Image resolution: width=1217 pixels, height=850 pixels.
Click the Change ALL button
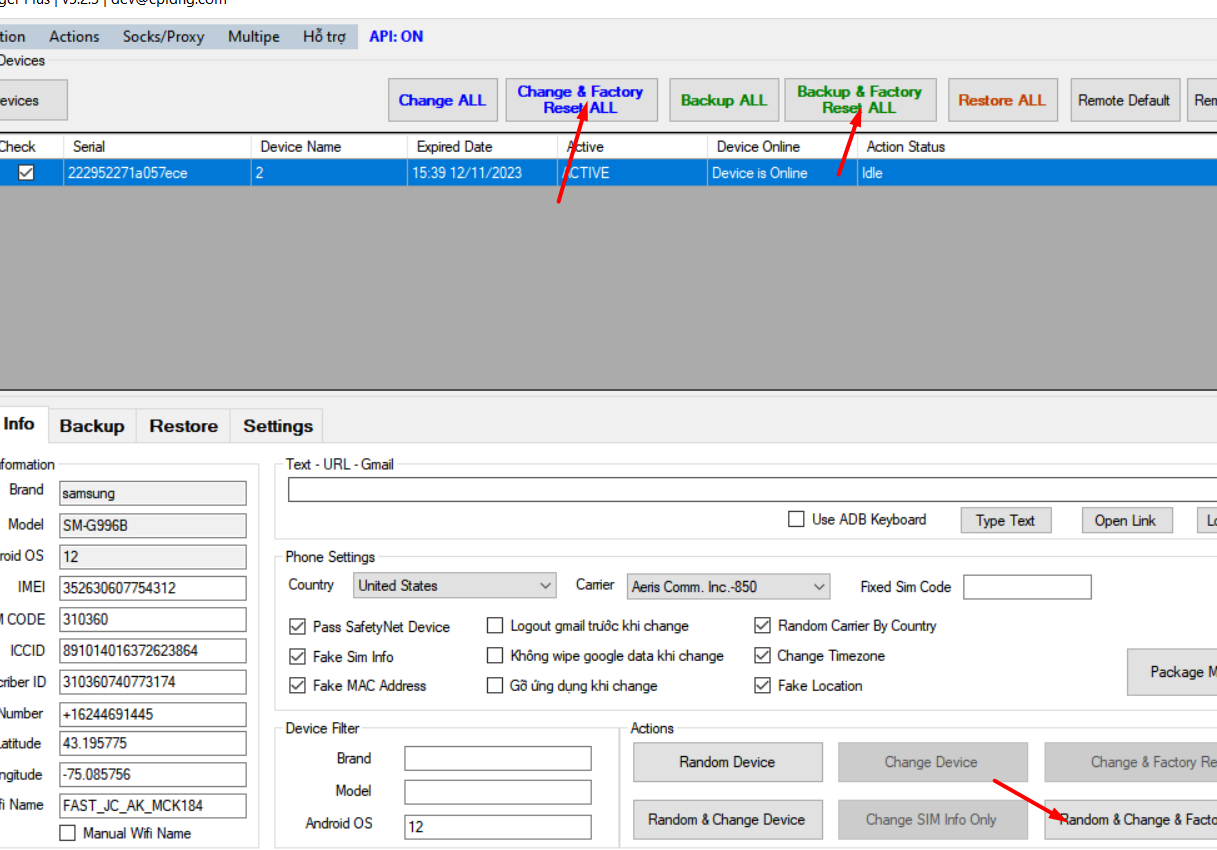click(442, 100)
